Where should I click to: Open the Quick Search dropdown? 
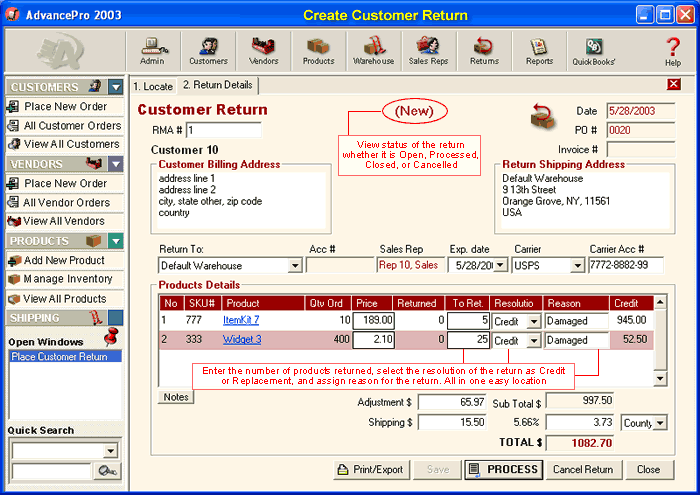coord(110,451)
